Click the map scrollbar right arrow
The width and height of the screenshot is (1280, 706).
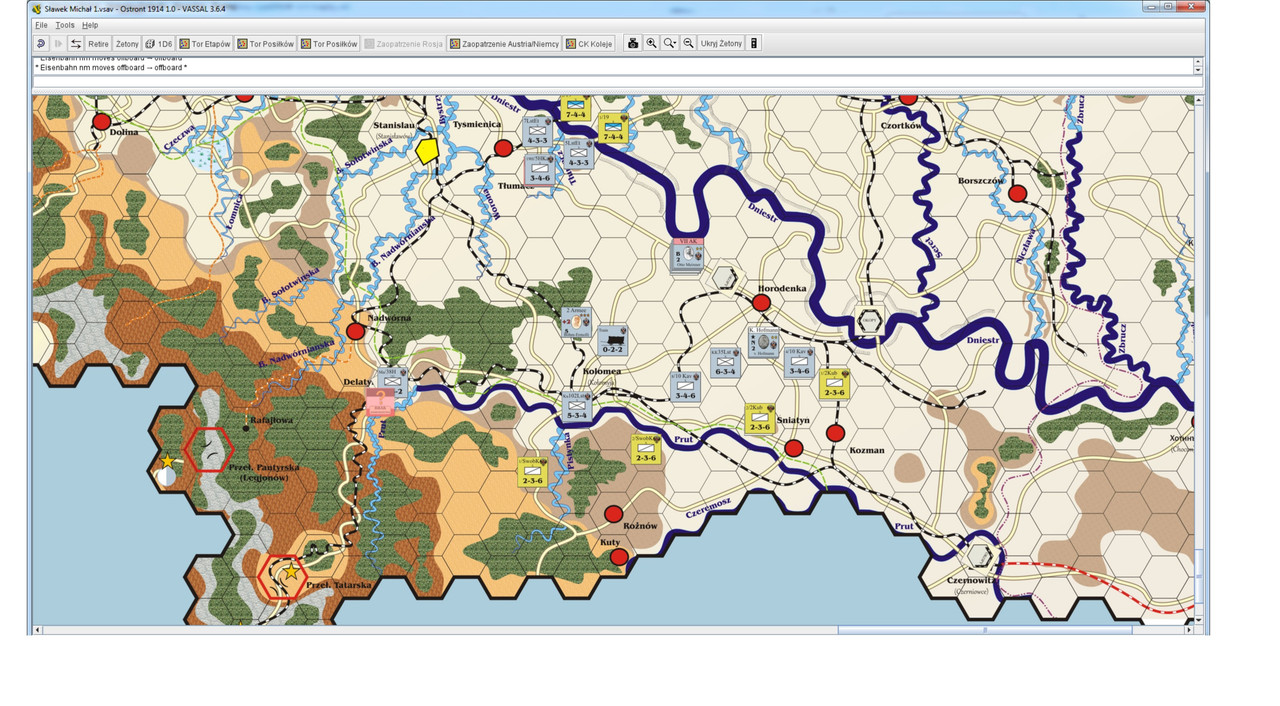click(1189, 630)
